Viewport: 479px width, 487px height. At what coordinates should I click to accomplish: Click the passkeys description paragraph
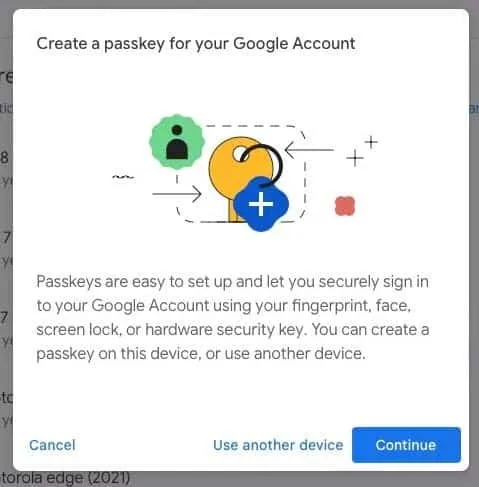[x=232, y=317]
